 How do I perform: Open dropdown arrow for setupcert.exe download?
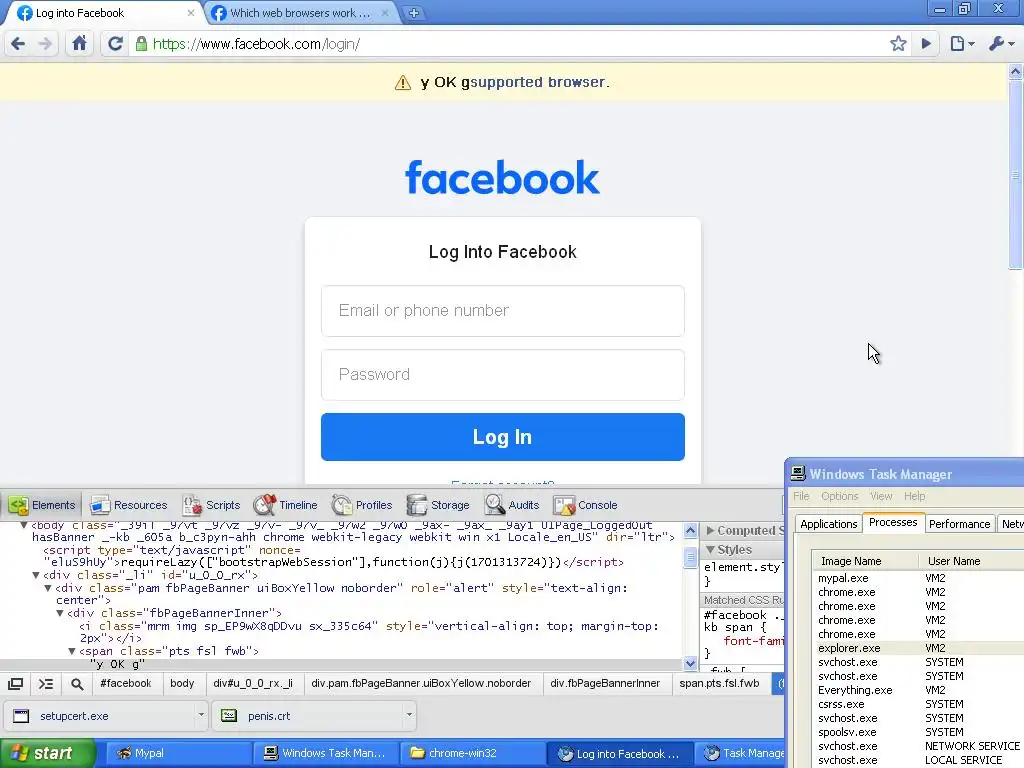[201, 715]
